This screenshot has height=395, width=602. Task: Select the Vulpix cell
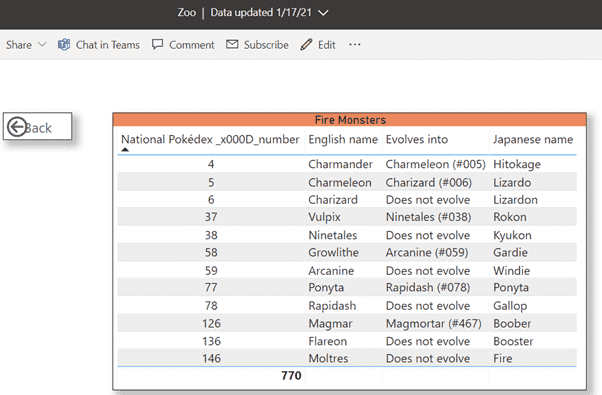tap(324, 217)
